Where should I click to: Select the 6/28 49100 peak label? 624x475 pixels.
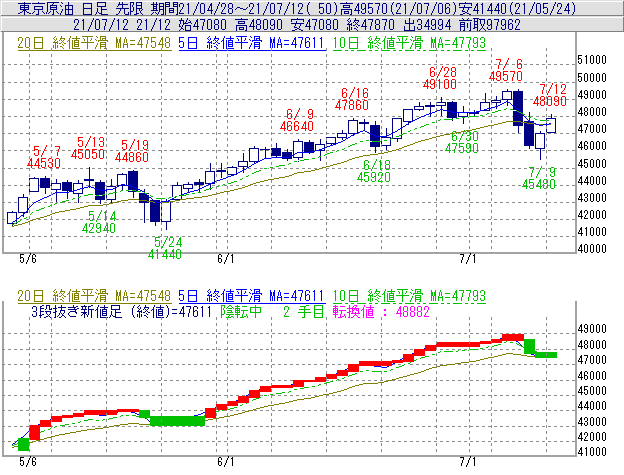tap(440, 78)
